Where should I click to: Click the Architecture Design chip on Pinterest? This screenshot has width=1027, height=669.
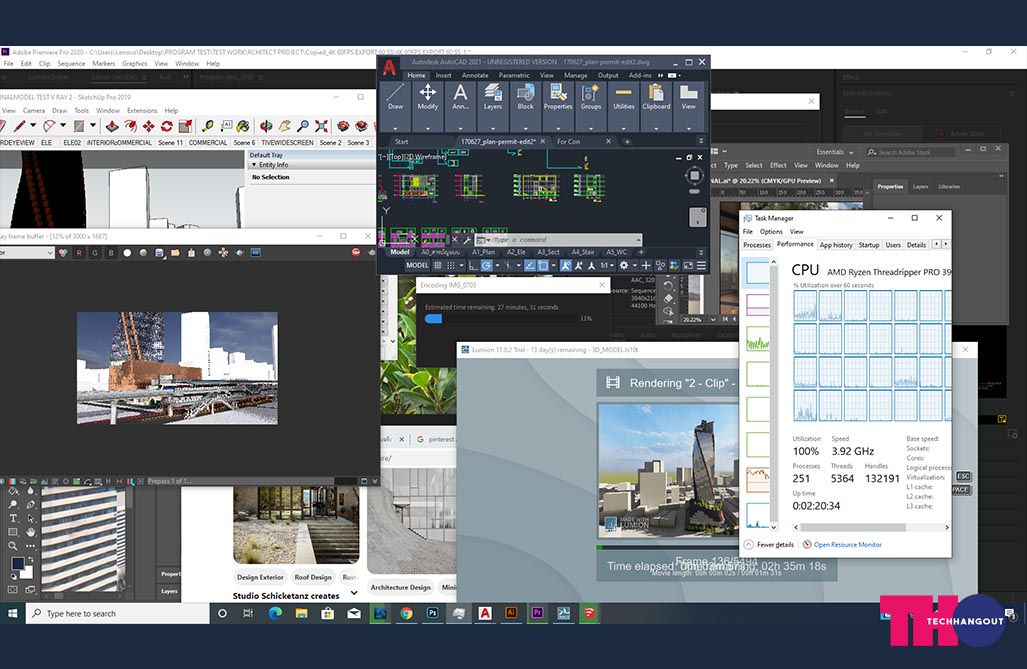pos(400,587)
